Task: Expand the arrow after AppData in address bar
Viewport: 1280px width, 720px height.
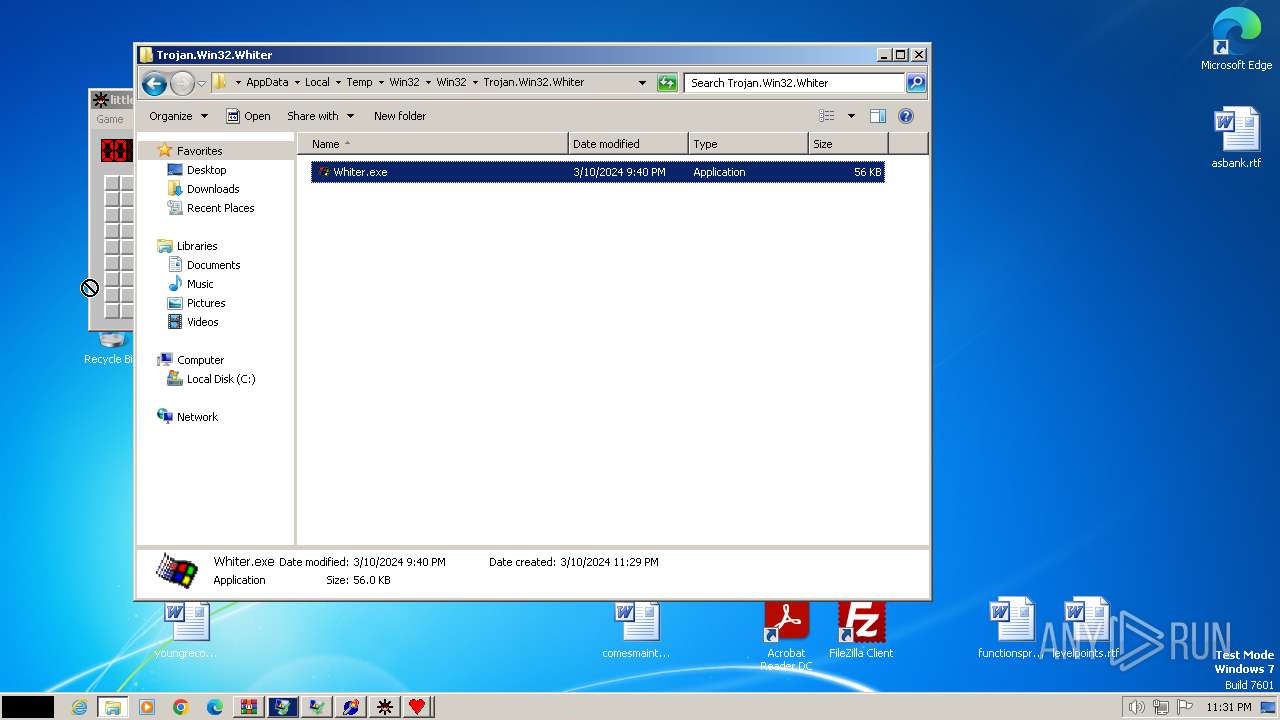Action: coord(297,83)
